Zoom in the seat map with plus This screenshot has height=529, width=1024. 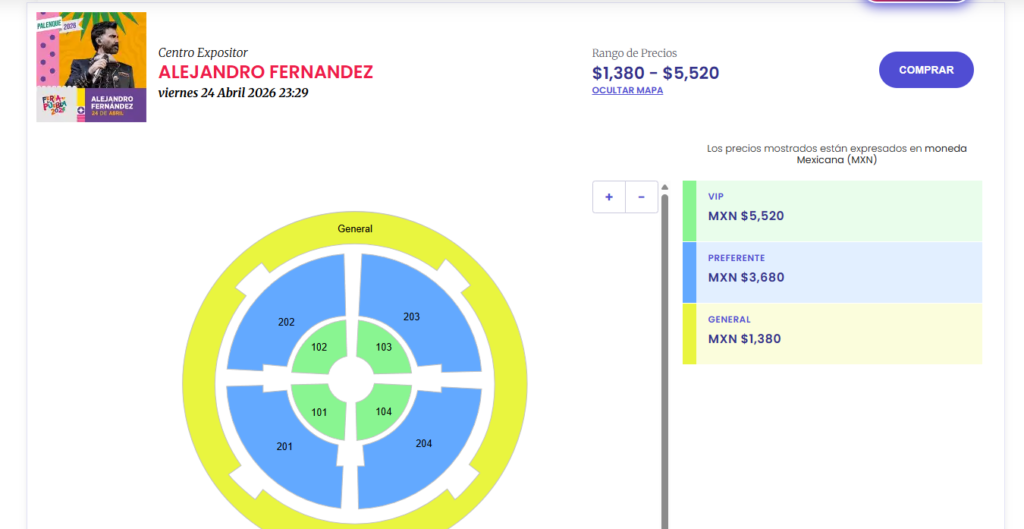click(609, 197)
